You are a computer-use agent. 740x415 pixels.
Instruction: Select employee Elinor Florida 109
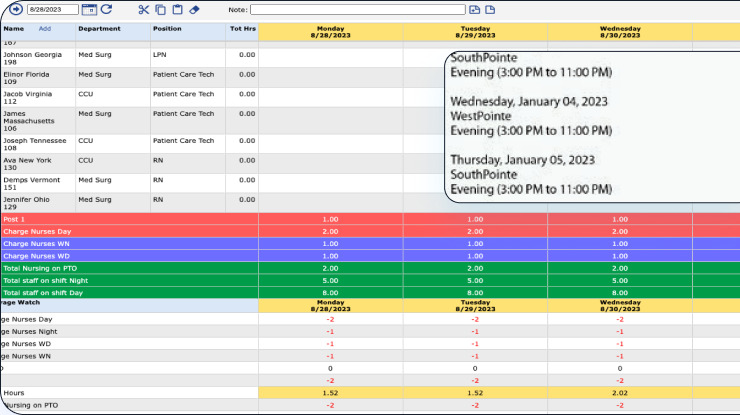pyautogui.click(x=26, y=78)
